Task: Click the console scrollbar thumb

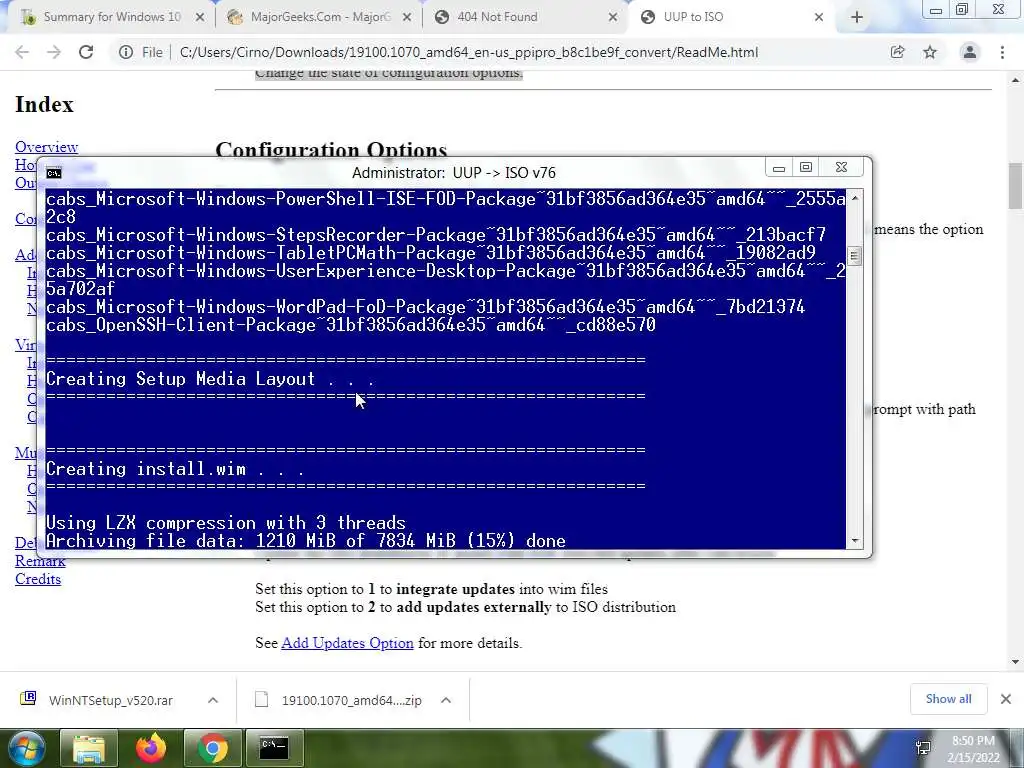Action: [x=854, y=256]
